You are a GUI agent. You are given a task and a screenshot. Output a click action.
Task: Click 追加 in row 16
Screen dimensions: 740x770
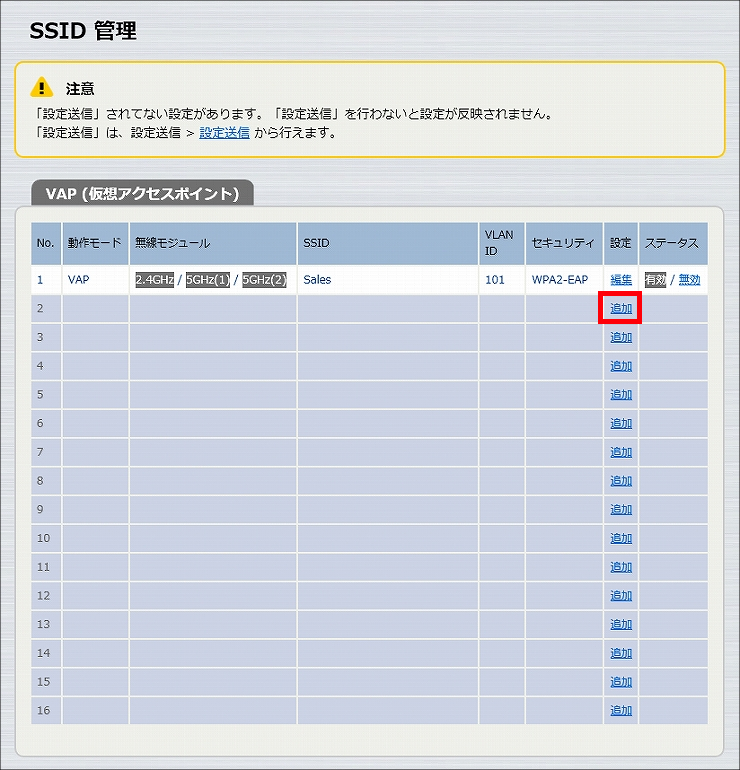[621, 710]
